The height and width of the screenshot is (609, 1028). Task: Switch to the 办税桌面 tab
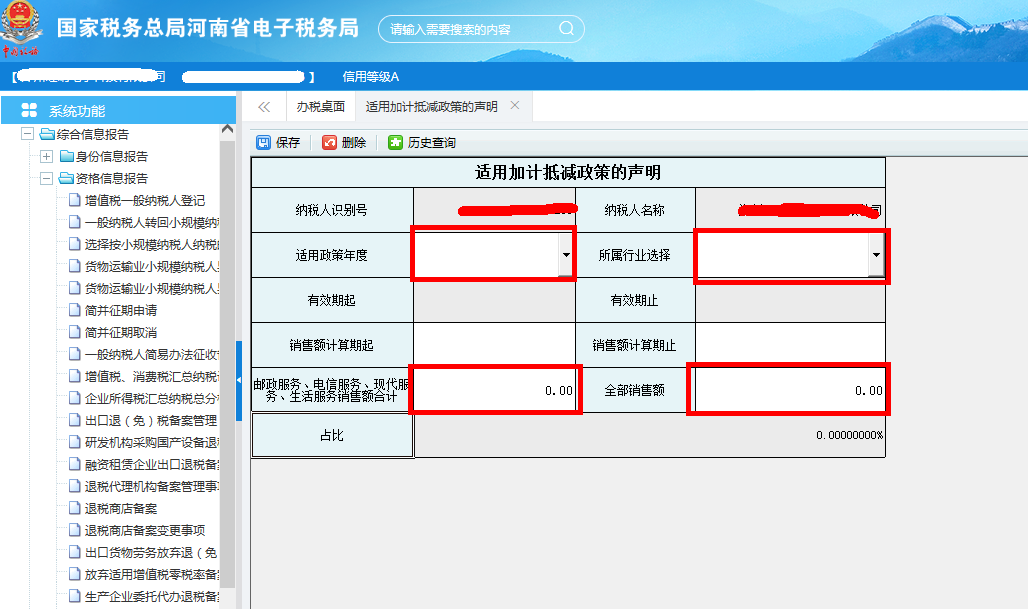pos(322,105)
